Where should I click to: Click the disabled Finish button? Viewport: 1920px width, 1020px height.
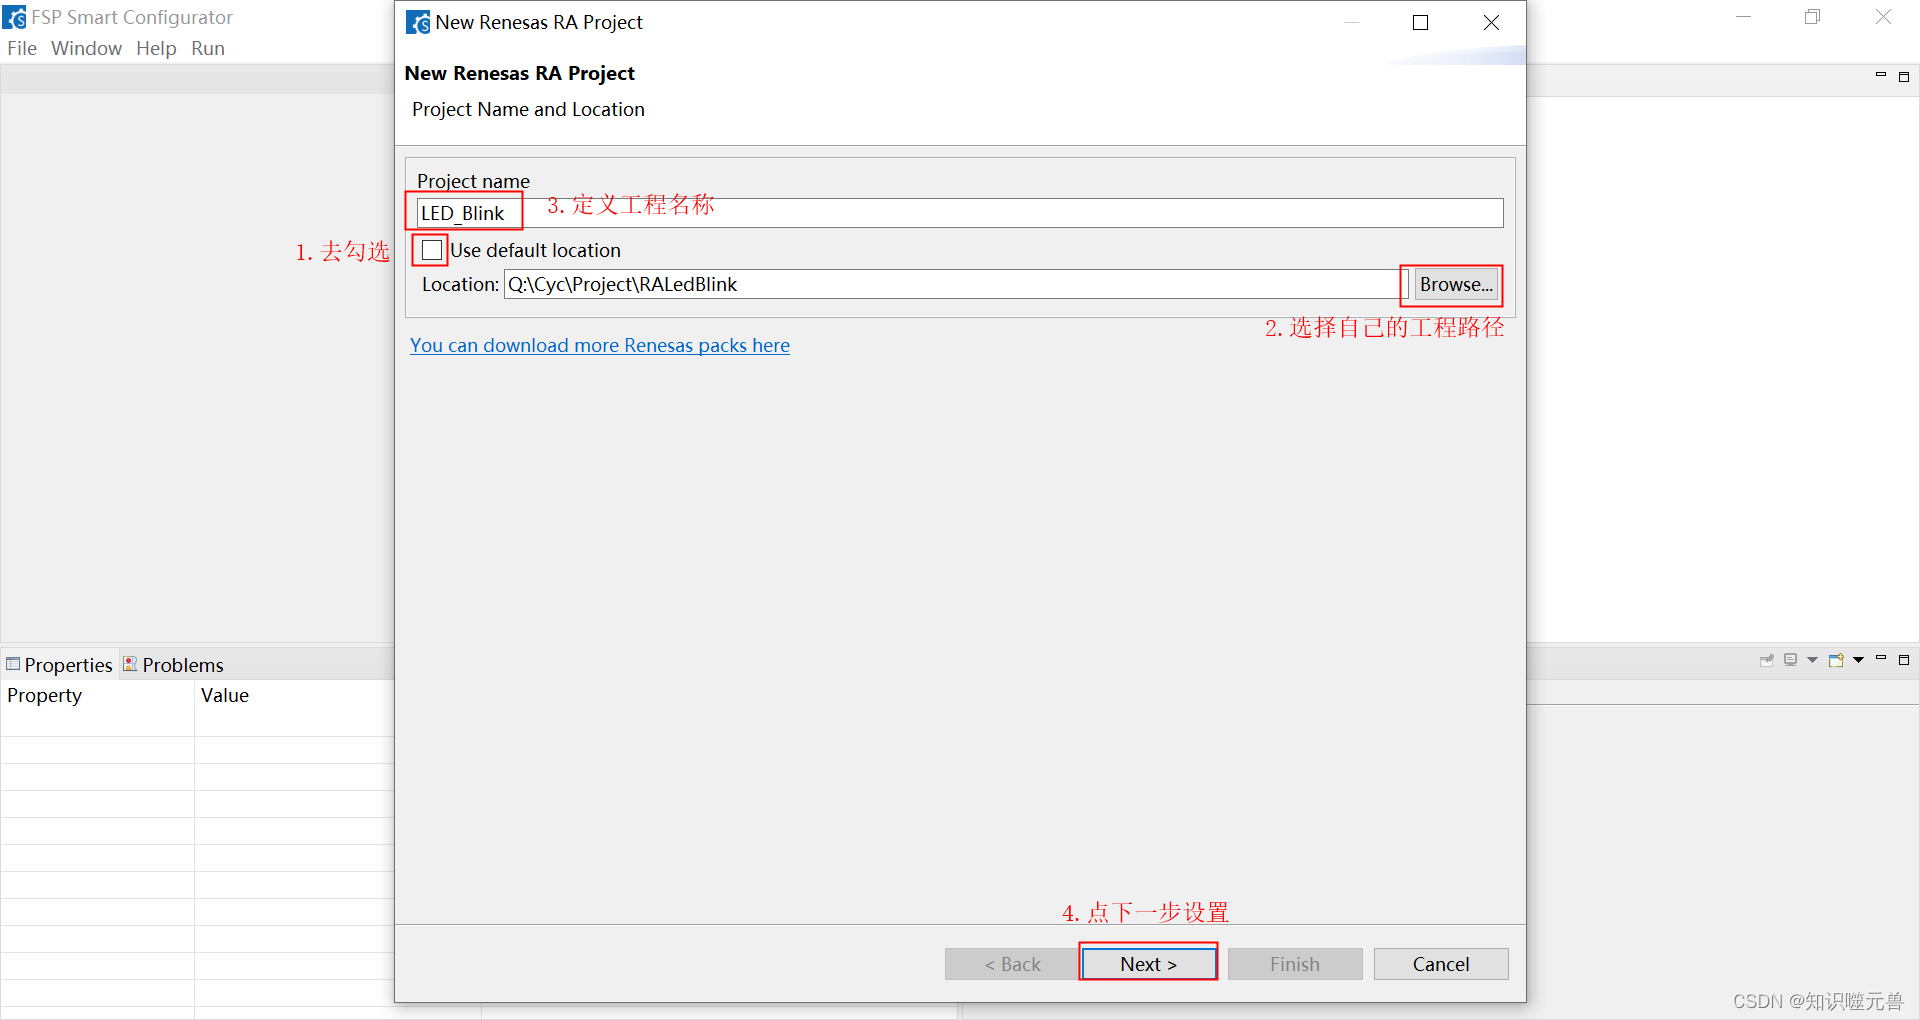[1295, 964]
